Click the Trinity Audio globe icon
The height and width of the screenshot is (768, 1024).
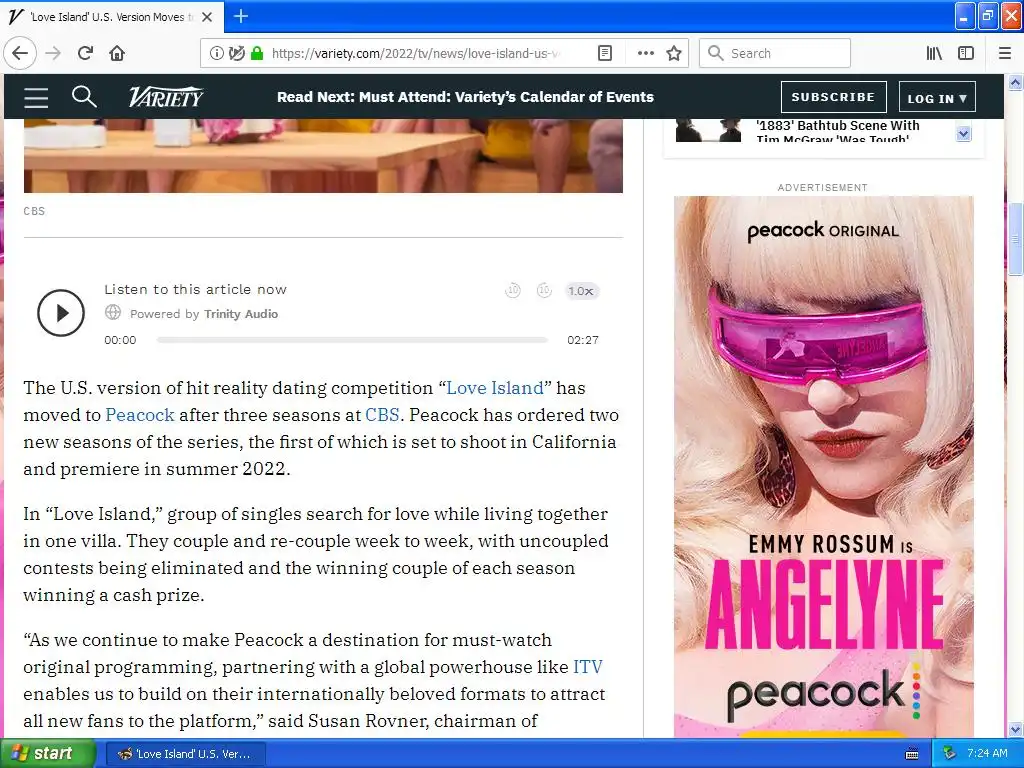point(112,312)
